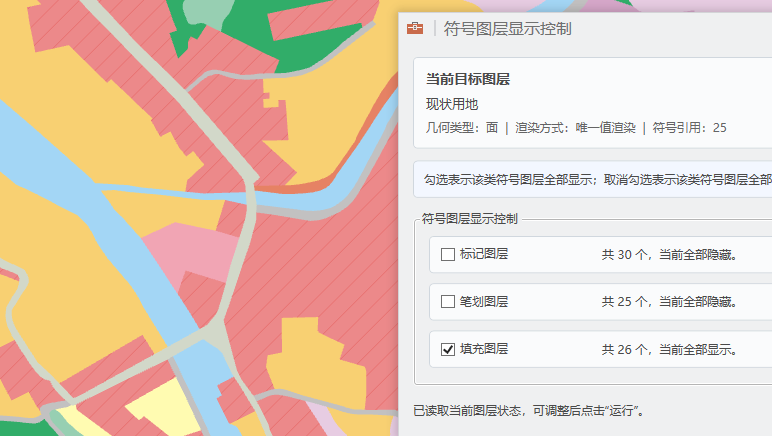Click the 当前目标图层 heading
The height and width of the screenshot is (436, 772).
(468, 80)
